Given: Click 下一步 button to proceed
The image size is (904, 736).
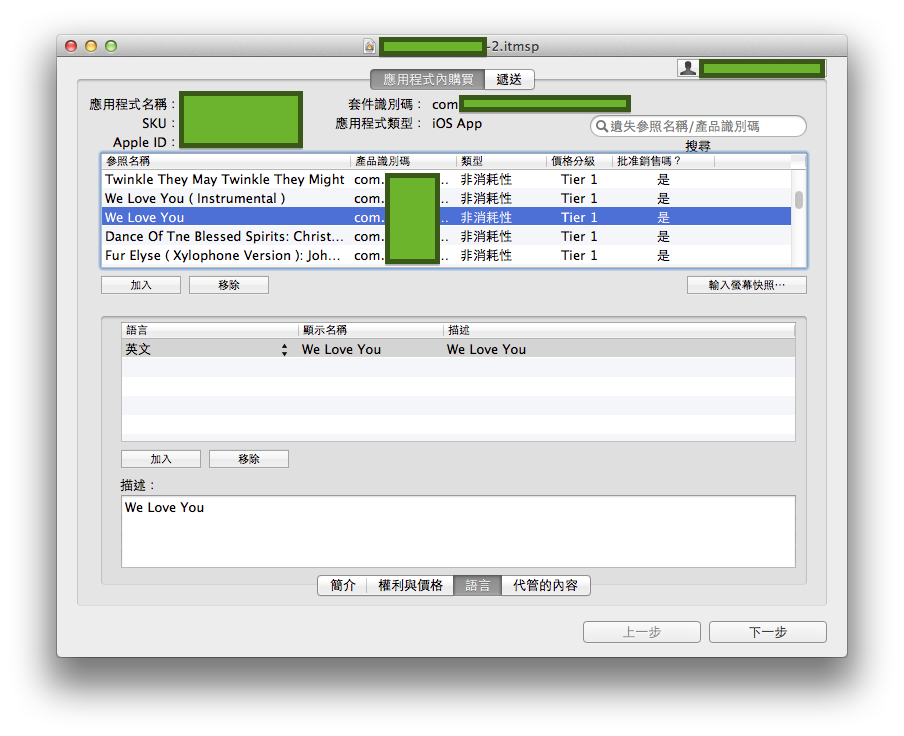Looking at the screenshot, I should (767, 632).
